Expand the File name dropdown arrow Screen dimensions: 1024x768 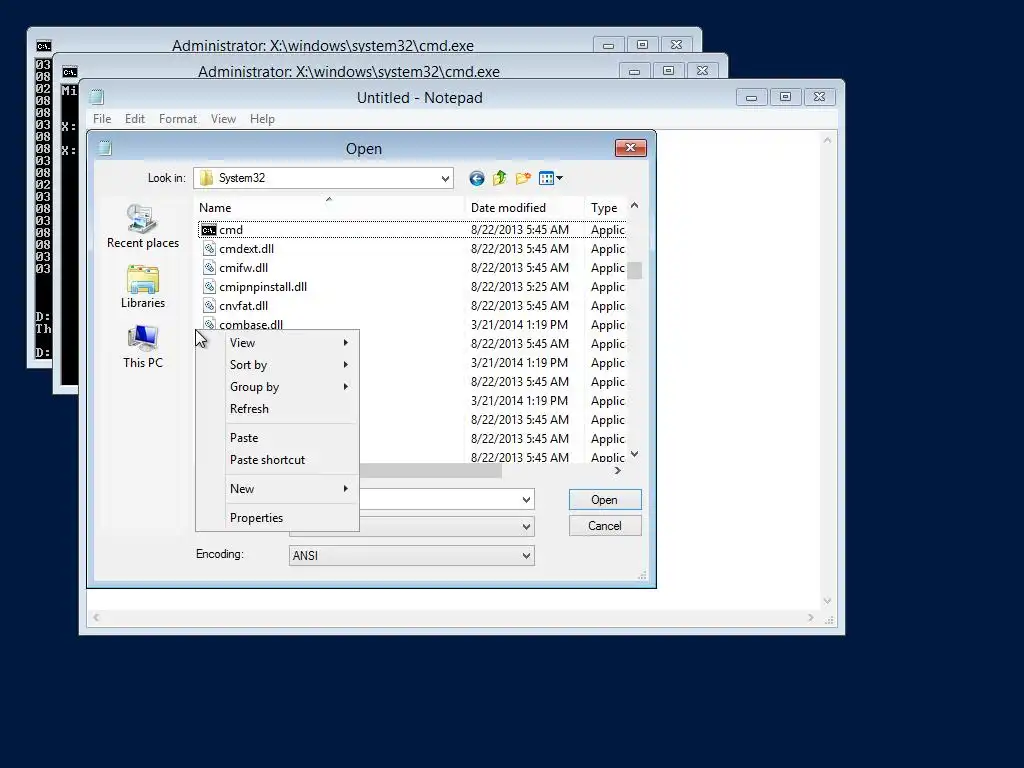(x=526, y=500)
